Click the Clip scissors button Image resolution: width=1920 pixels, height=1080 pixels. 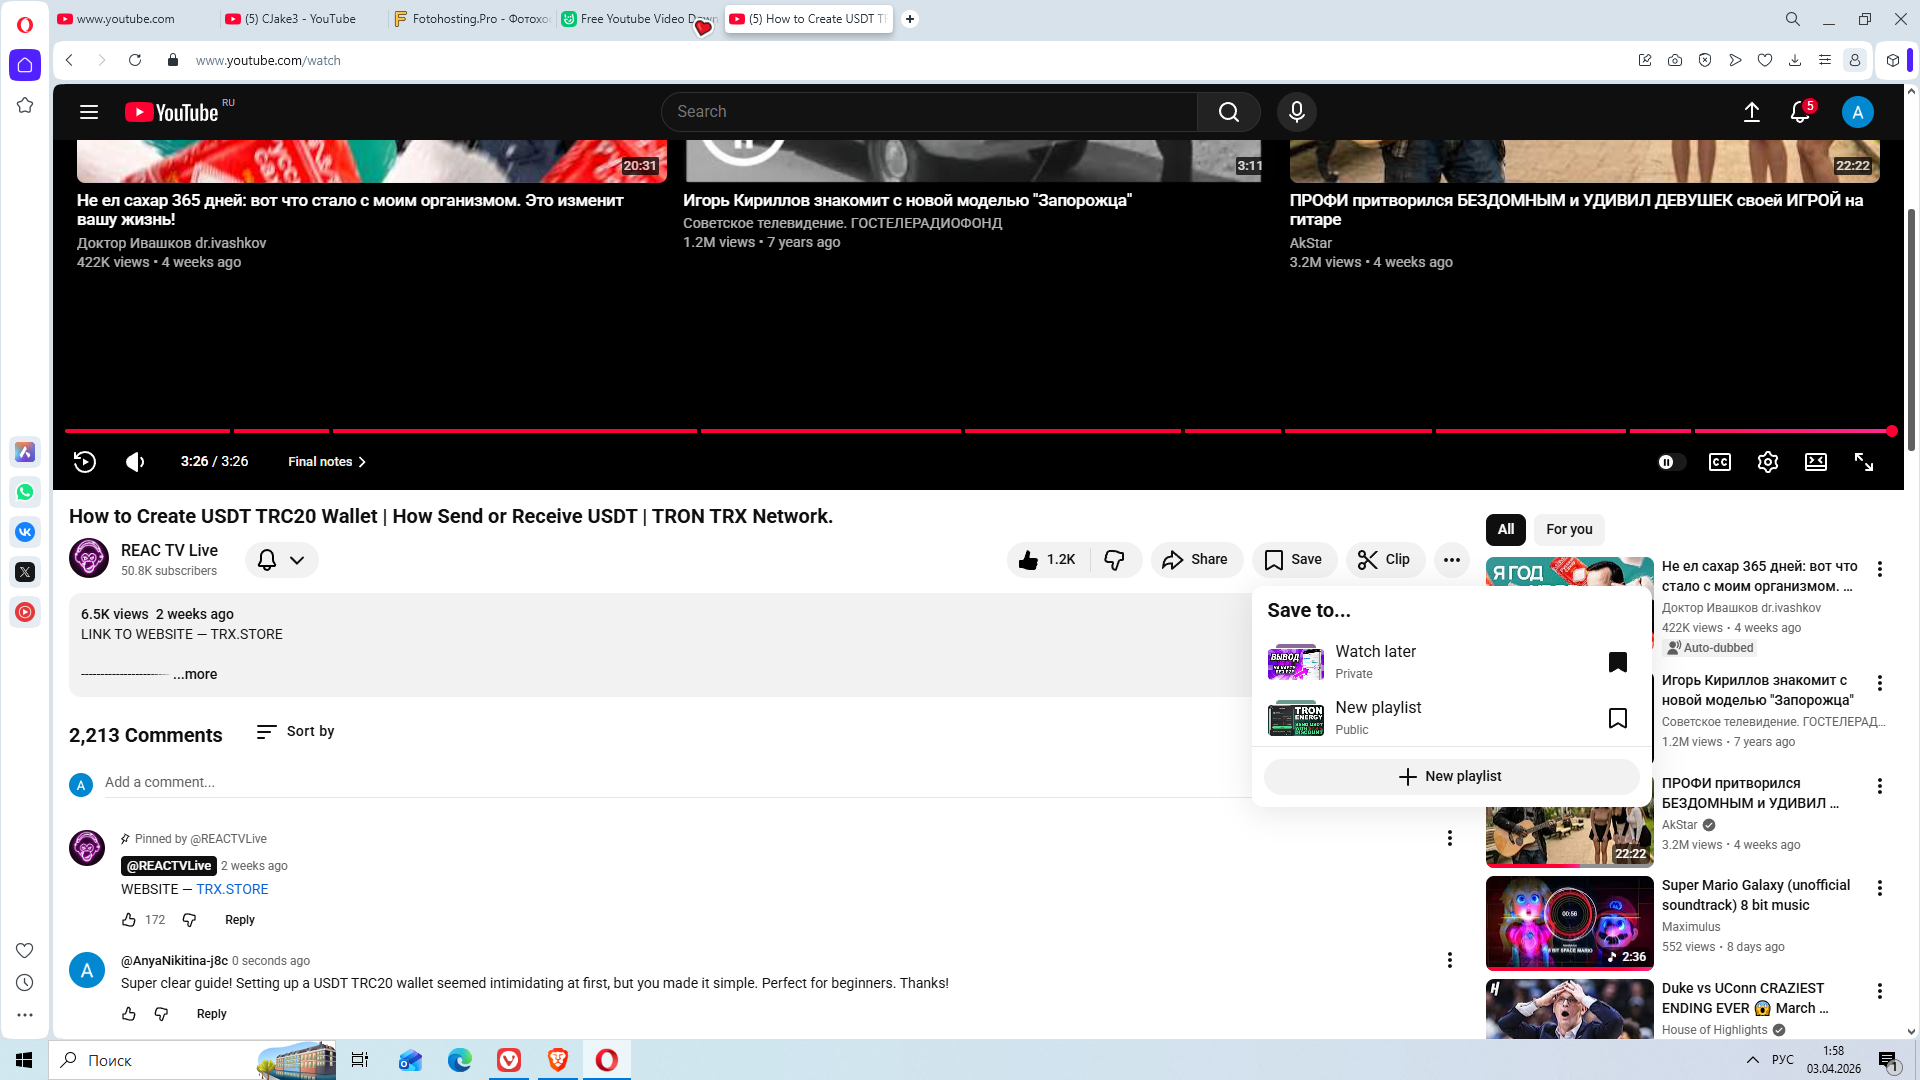tap(1385, 560)
